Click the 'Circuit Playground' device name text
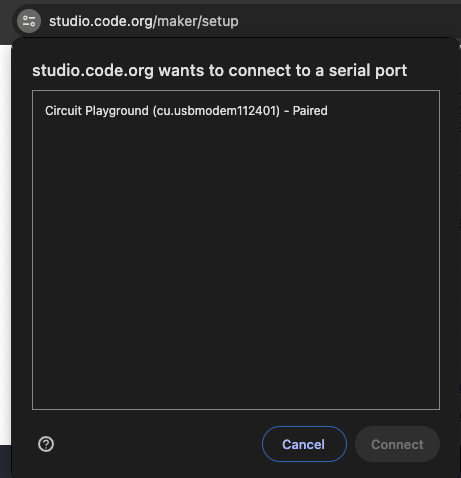The height and width of the screenshot is (478, 461). pyautogui.click(x=97, y=111)
